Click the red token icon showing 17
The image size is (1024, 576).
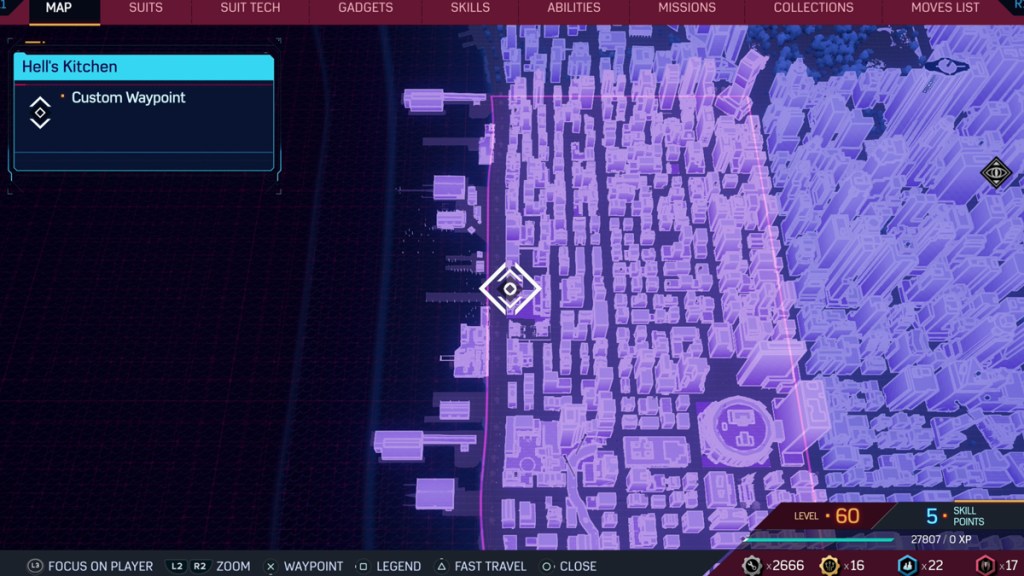coord(985,565)
